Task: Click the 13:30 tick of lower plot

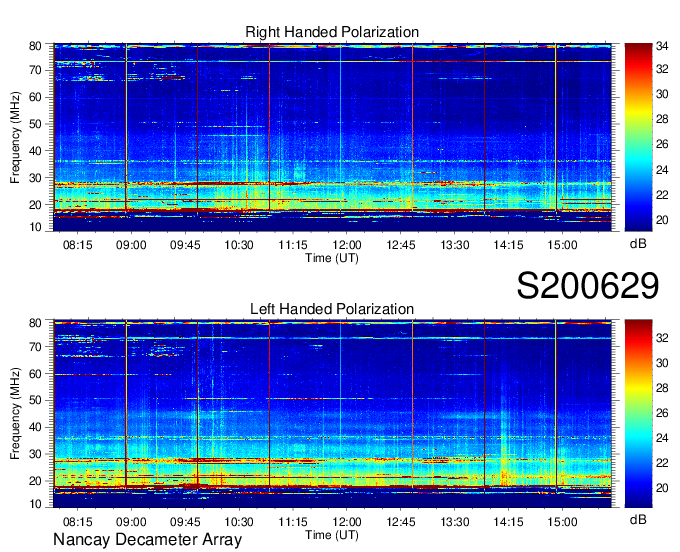Action: pyautogui.click(x=454, y=522)
